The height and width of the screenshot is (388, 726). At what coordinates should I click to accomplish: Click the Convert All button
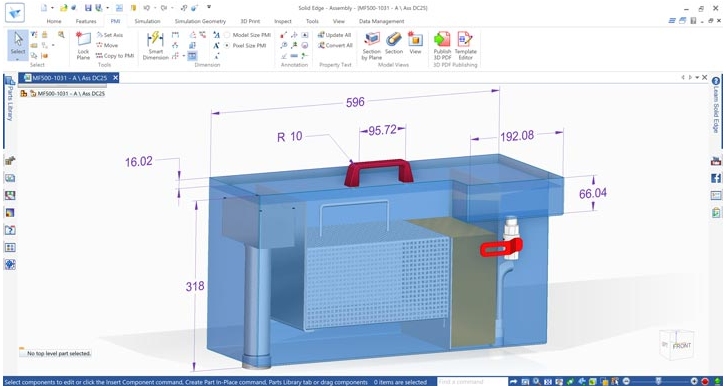click(x=336, y=45)
